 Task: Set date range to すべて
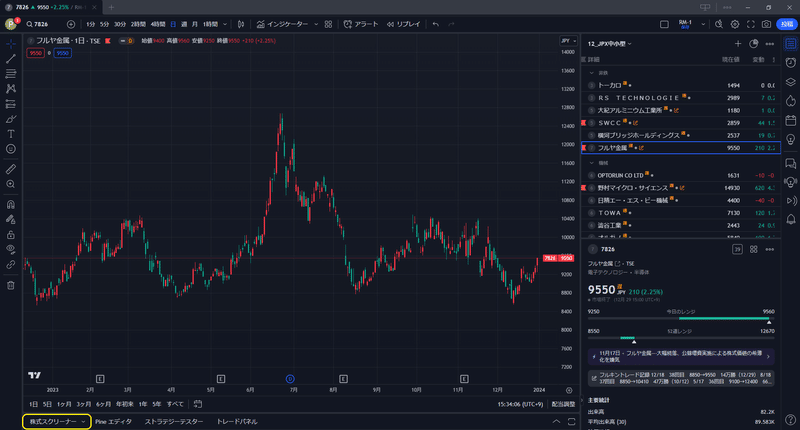pos(175,404)
